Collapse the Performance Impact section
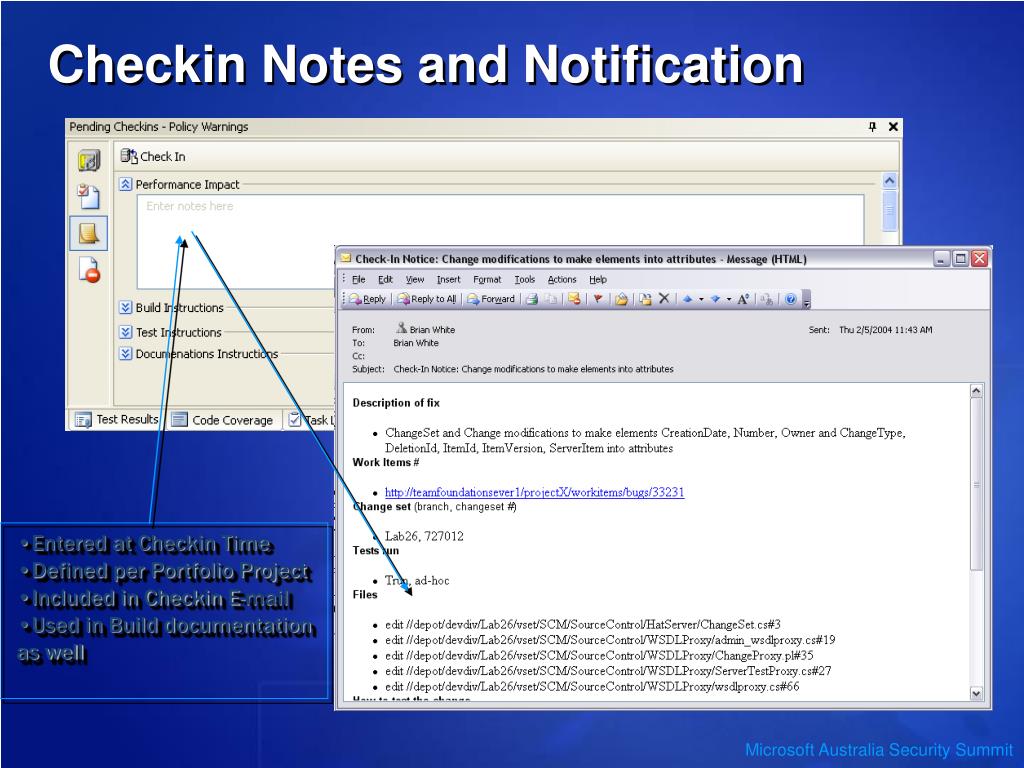This screenshot has height=768, width=1024. 126,184
